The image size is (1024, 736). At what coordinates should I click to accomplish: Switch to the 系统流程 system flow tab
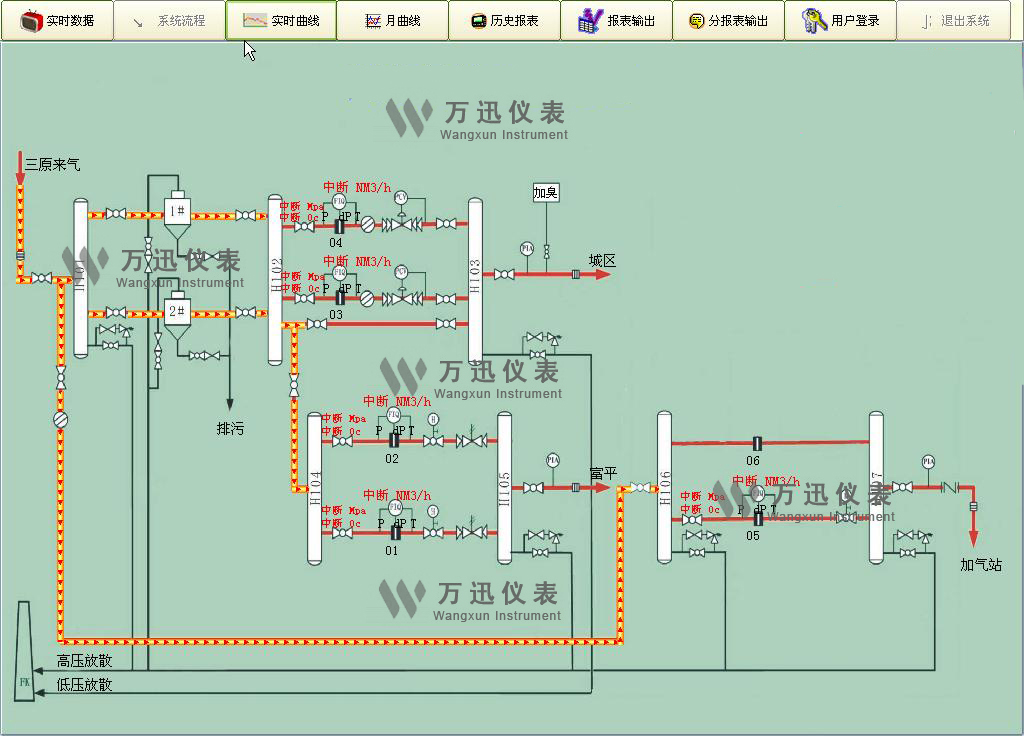(168, 20)
